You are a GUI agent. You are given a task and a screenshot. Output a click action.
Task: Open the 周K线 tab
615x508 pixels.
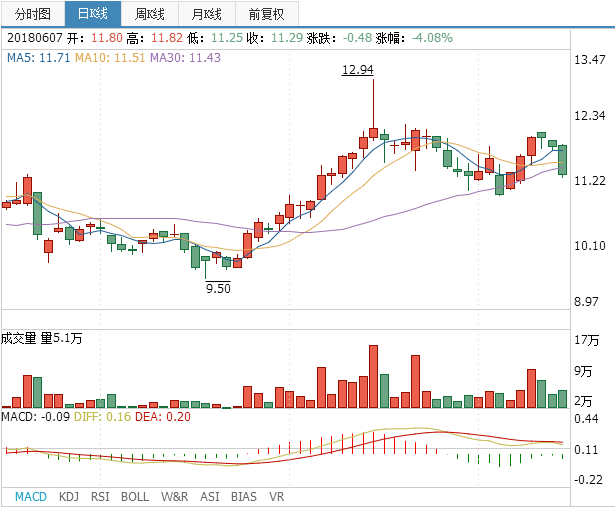pyautogui.click(x=149, y=14)
